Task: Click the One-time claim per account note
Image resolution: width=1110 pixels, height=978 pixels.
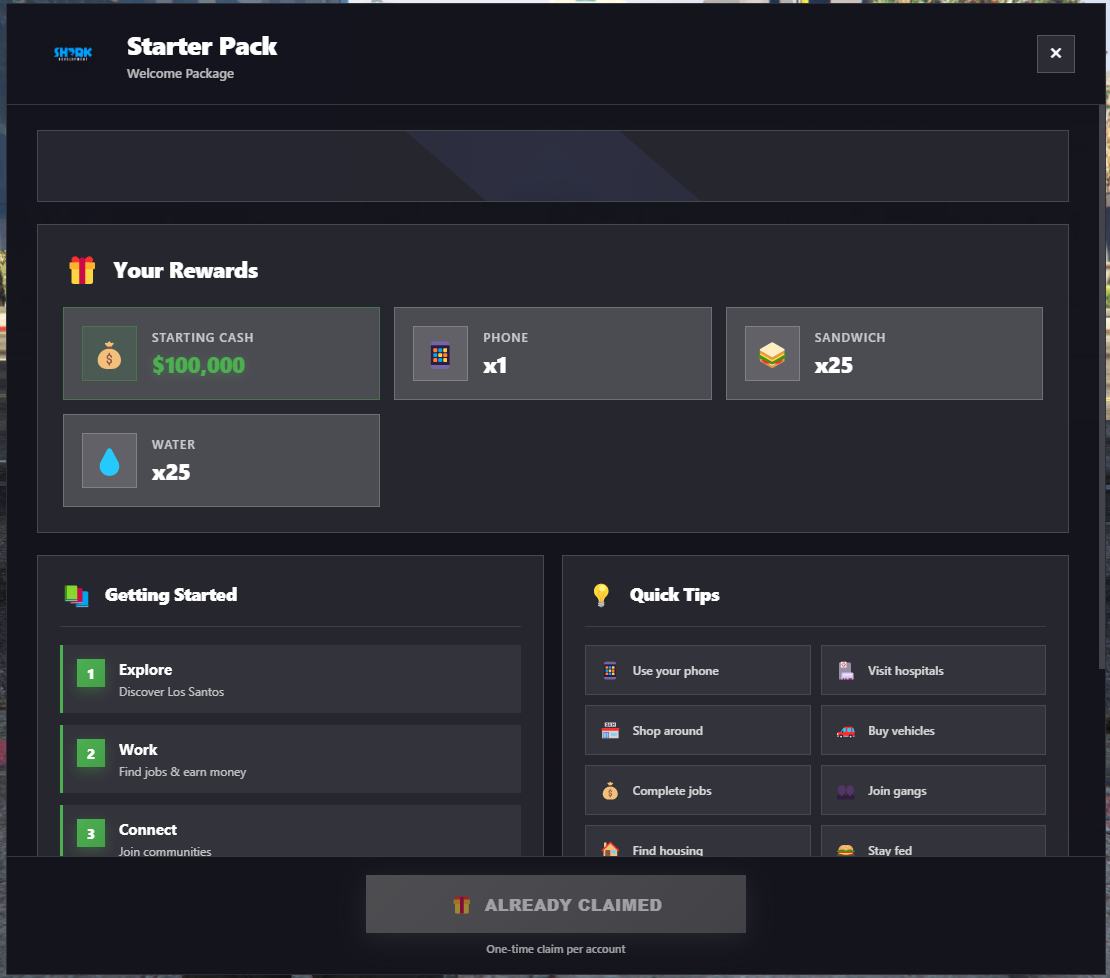Action: click(x=556, y=949)
